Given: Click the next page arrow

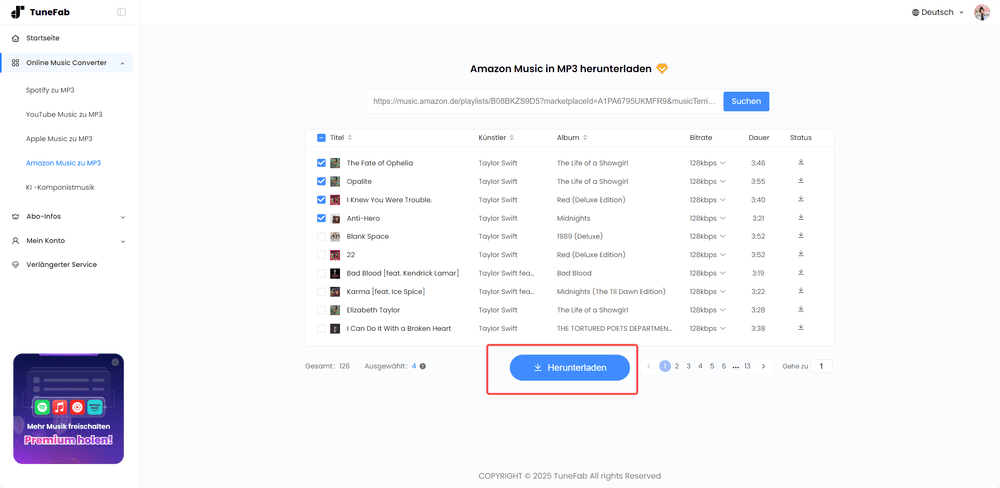Looking at the screenshot, I should coord(763,366).
